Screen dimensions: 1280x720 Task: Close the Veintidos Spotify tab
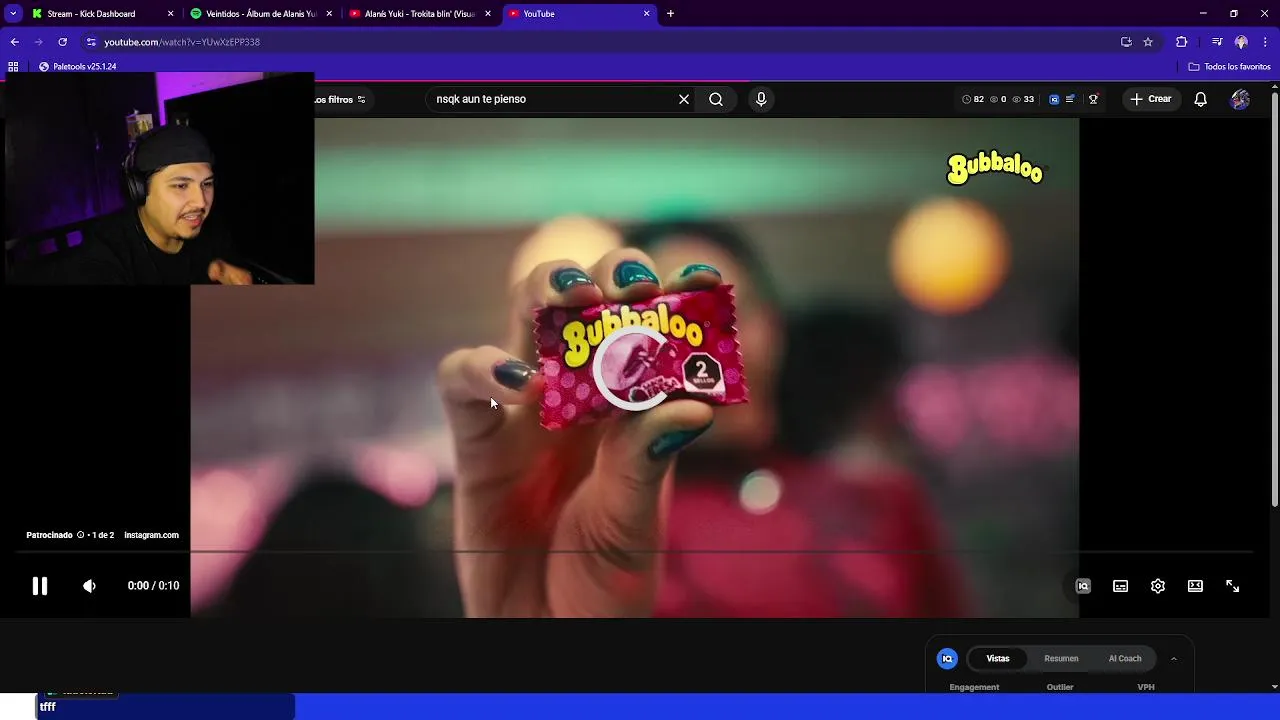click(x=329, y=14)
